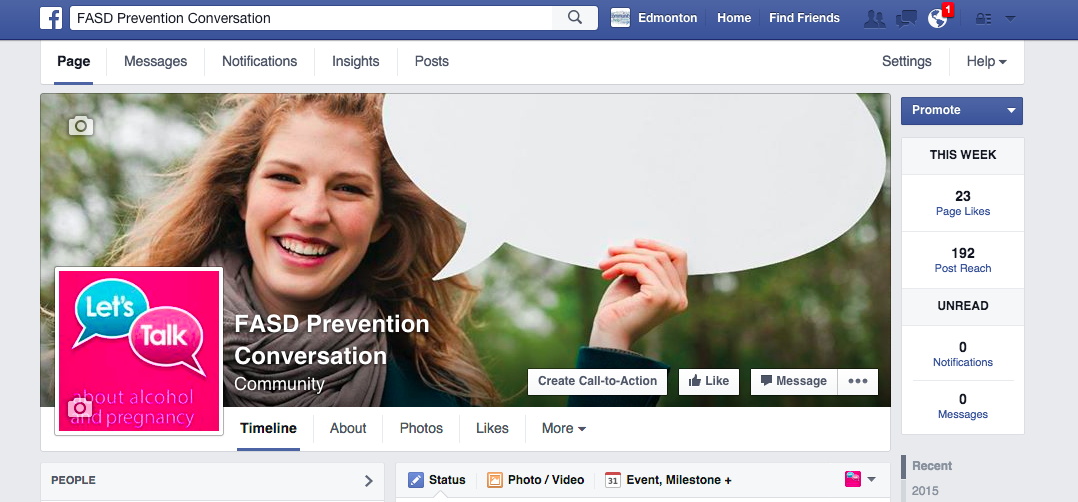Viewport: 1078px width, 502px height.
Task: Open the globe notifications icon
Action: (x=937, y=18)
